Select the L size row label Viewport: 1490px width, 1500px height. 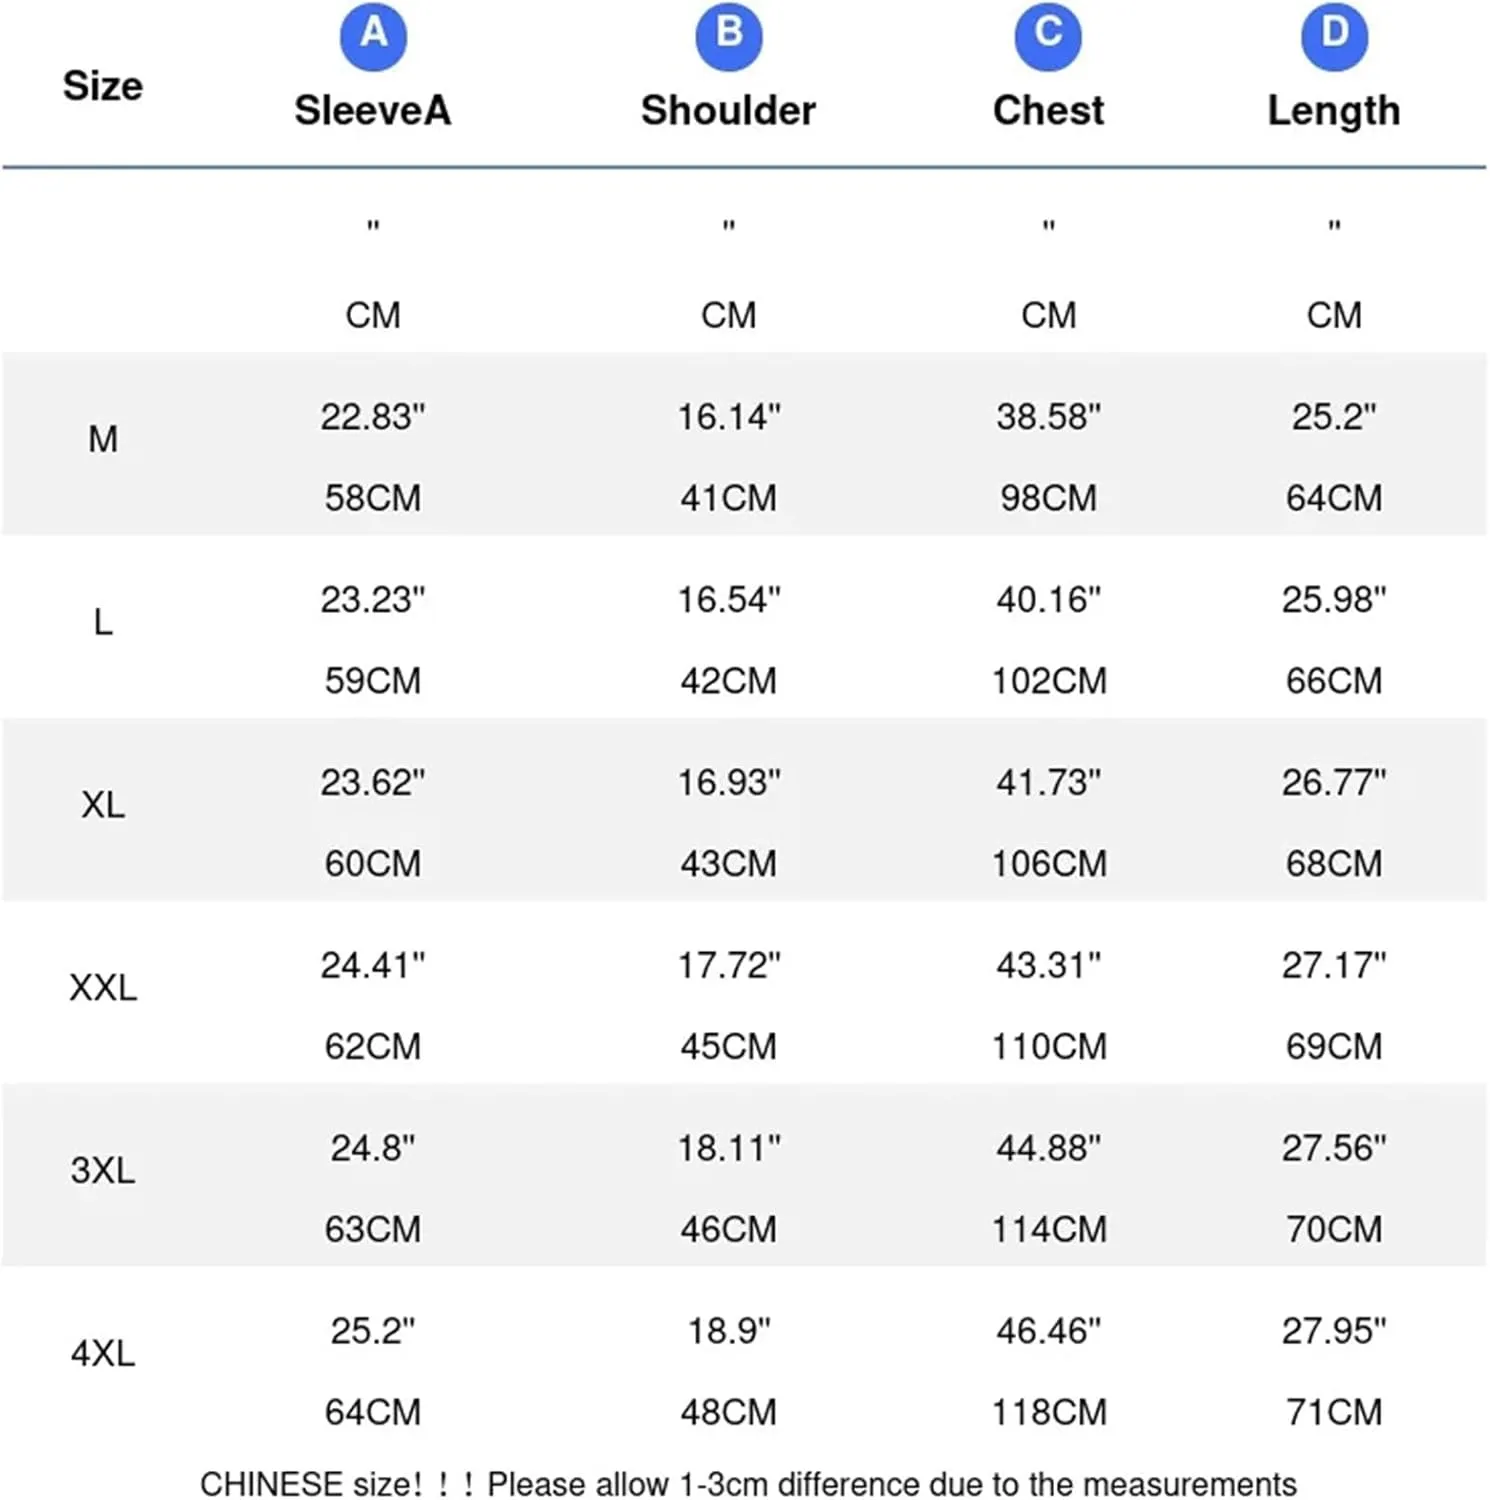(x=103, y=622)
